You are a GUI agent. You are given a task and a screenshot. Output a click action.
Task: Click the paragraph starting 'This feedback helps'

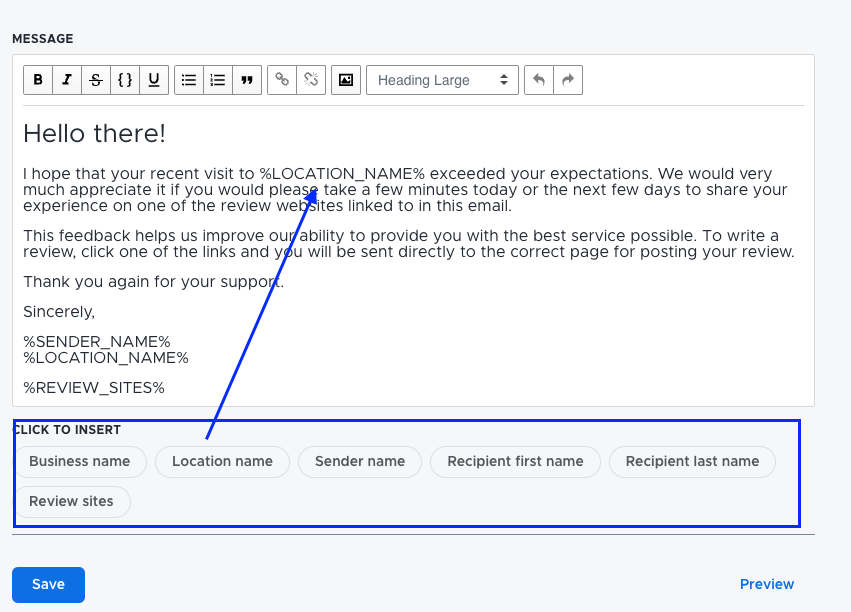pos(409,244)
